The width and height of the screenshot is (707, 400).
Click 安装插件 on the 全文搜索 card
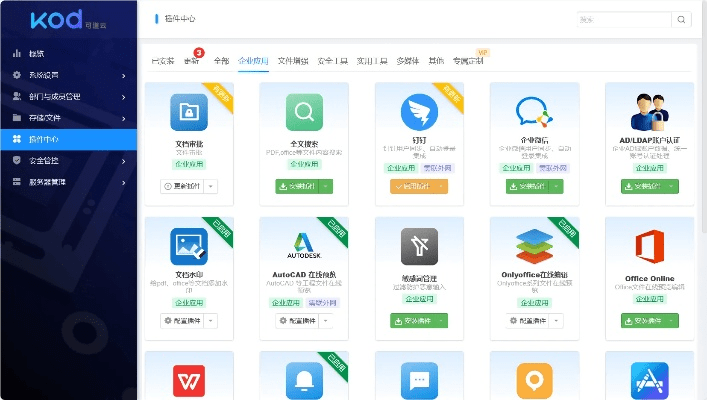[x=298, y=186]
